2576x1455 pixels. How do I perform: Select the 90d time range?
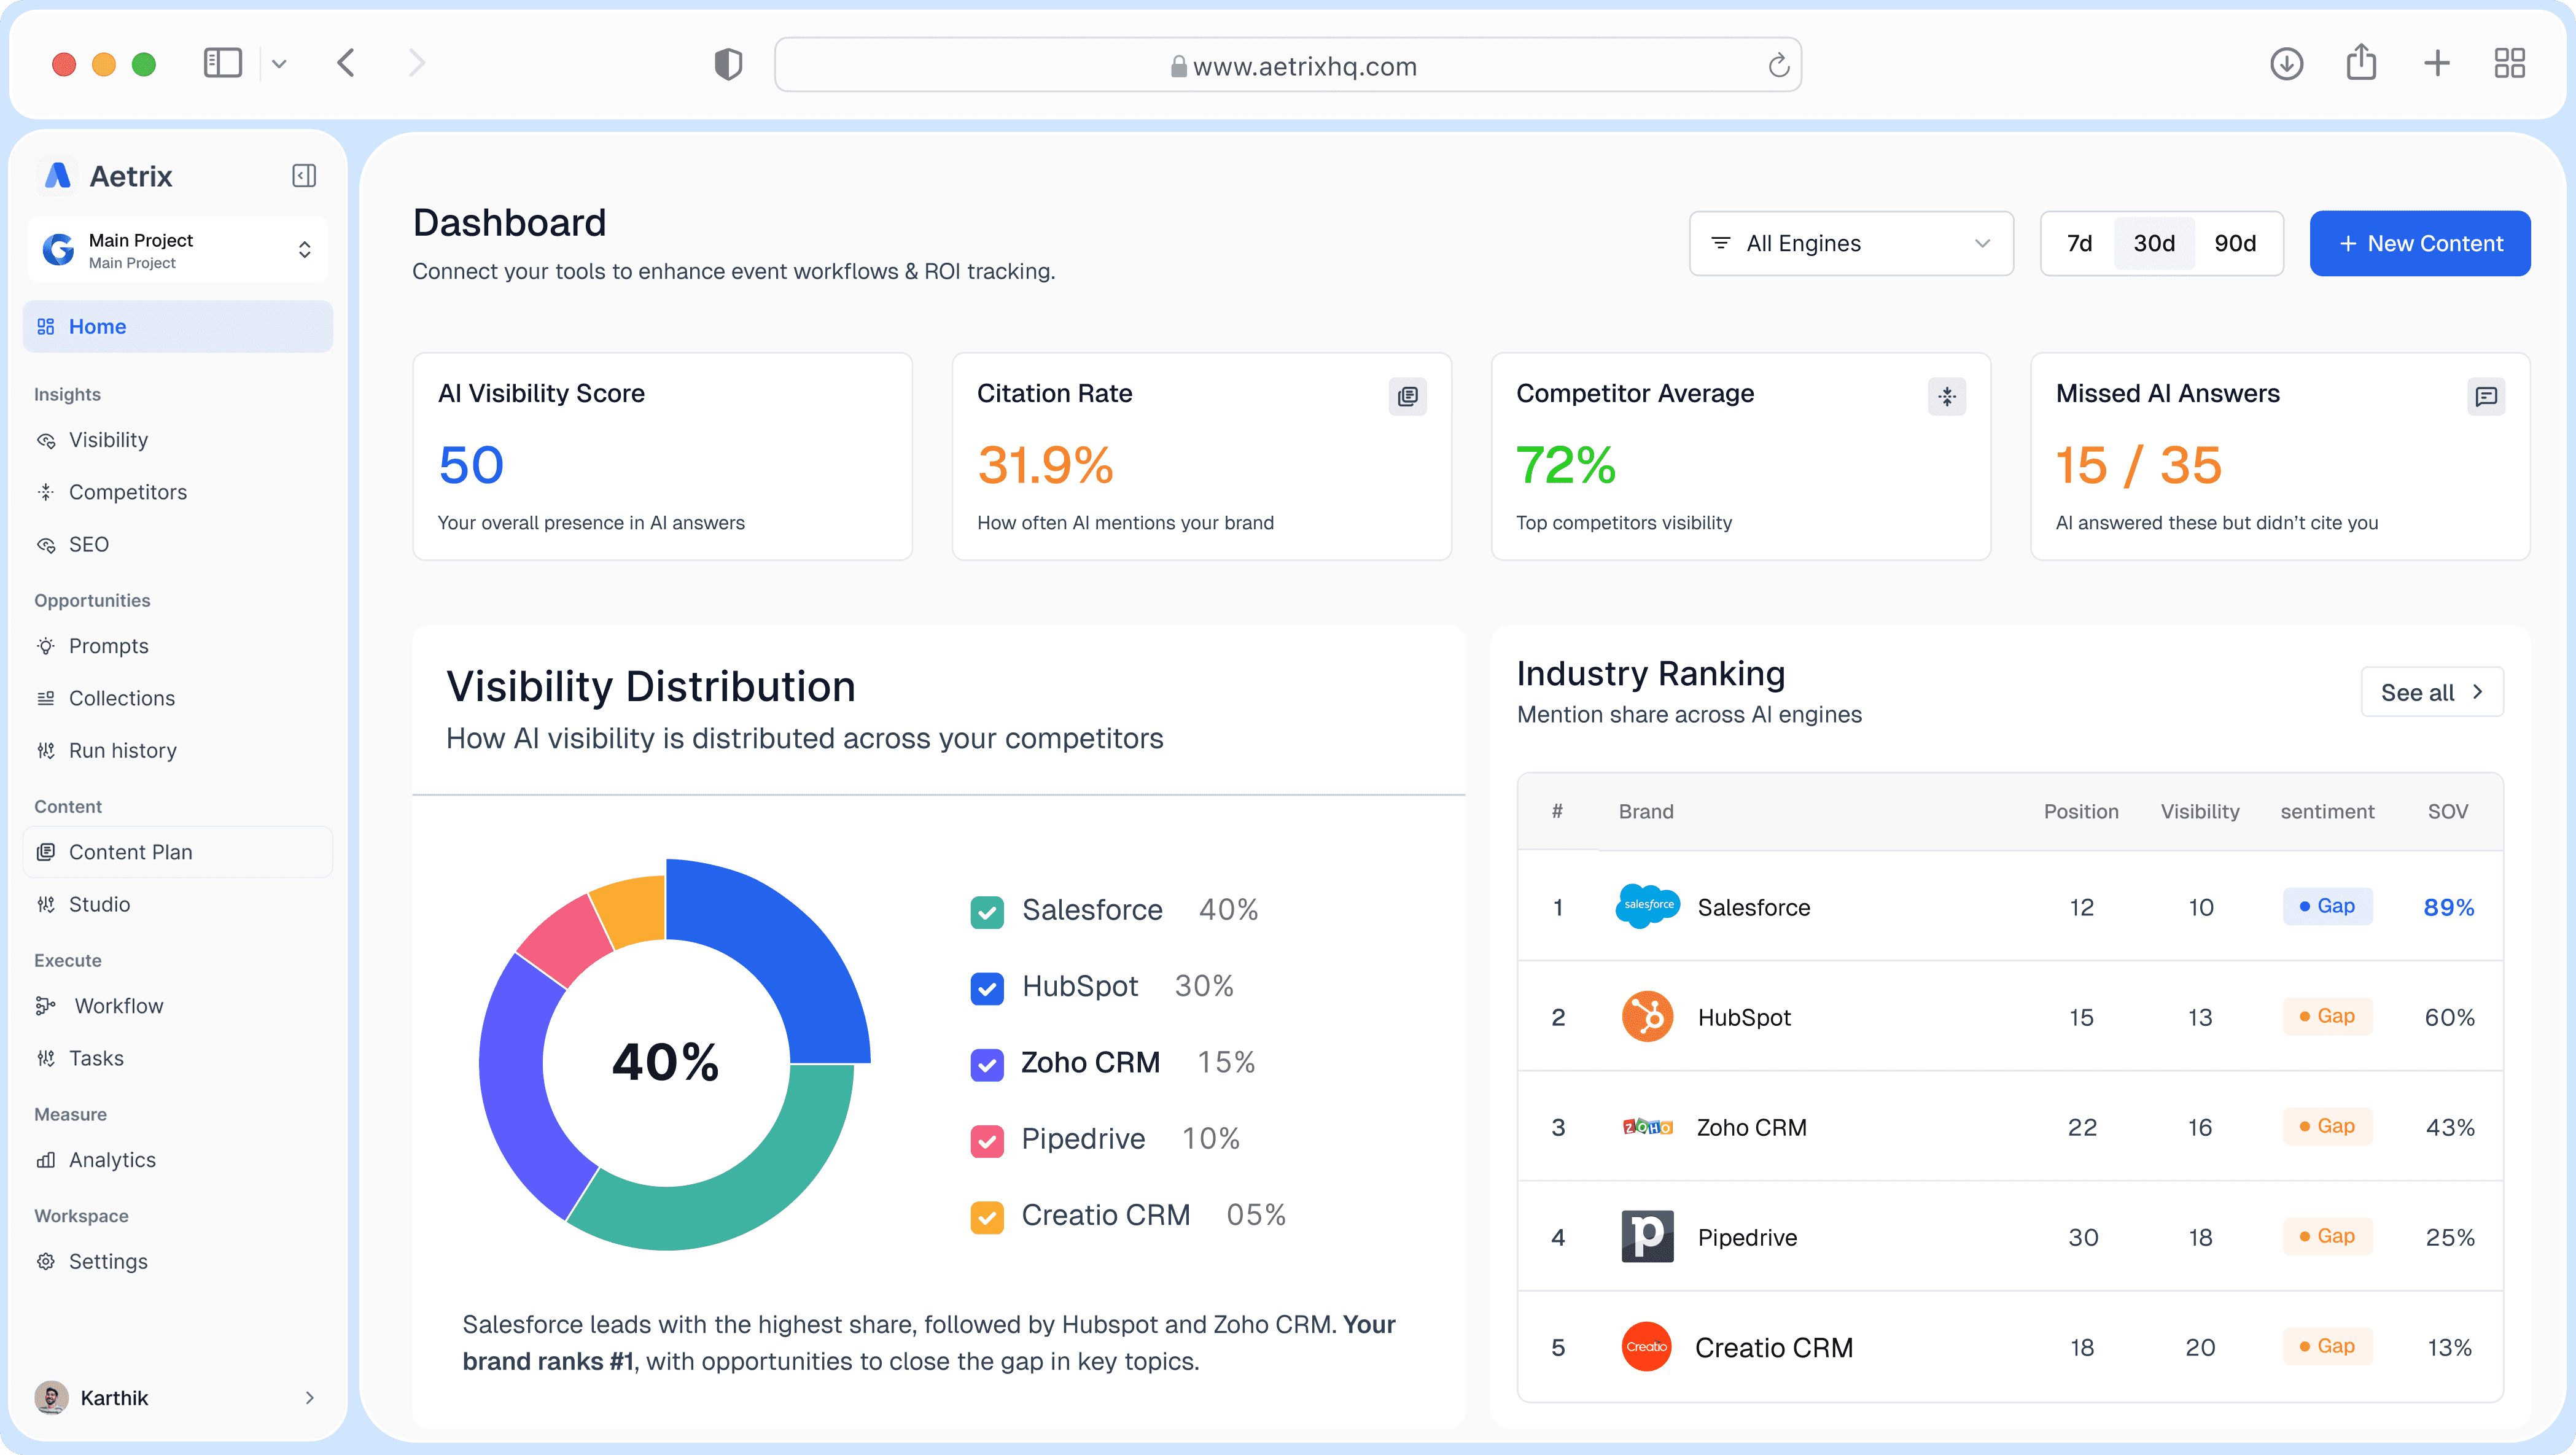click(2235, 243)
